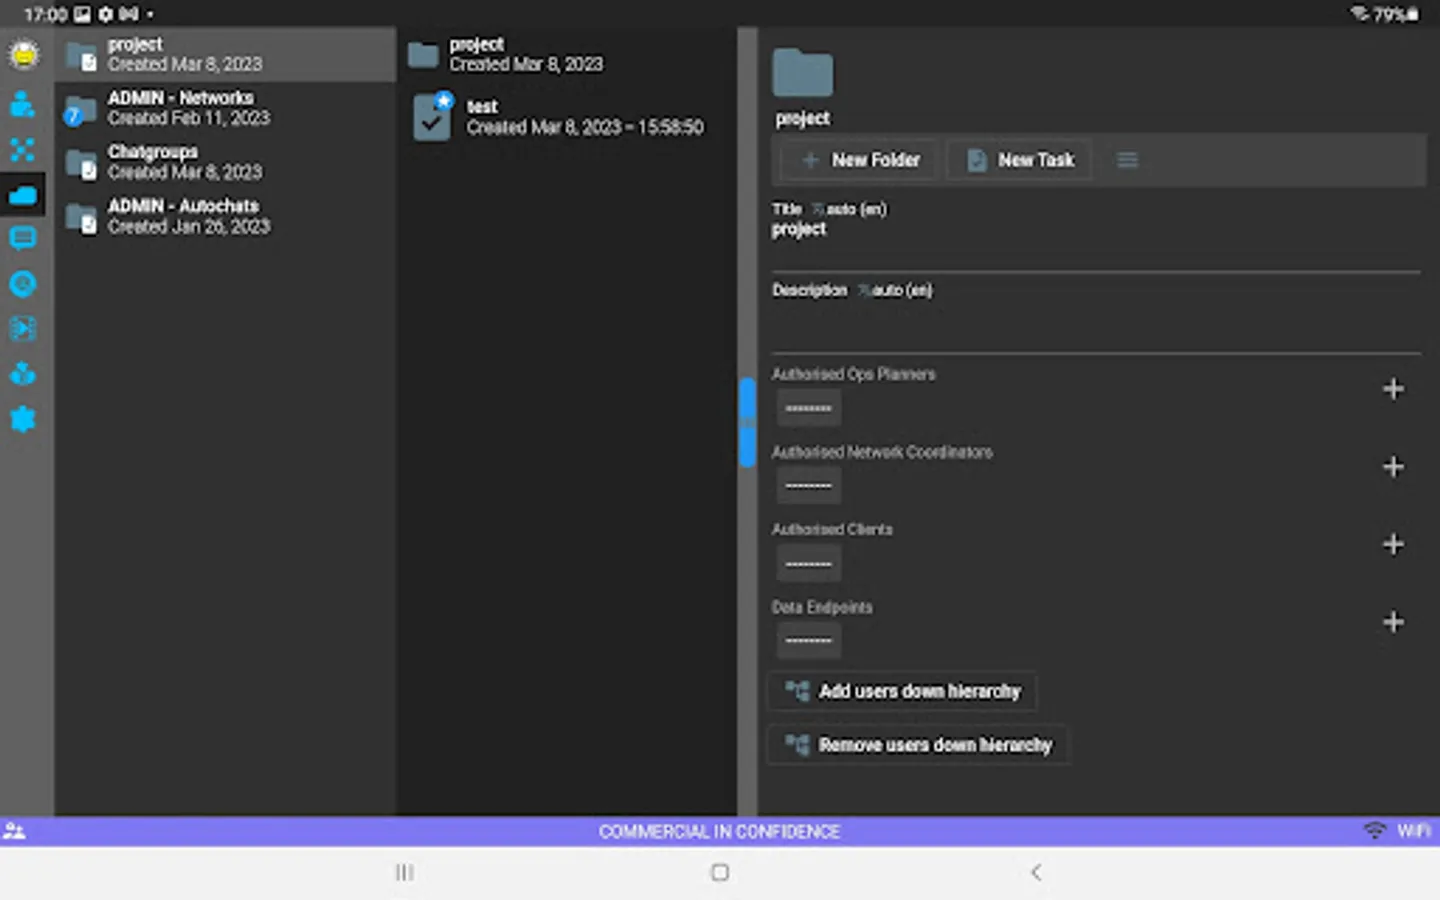Viewport: 1440px width, 900px height.
Task: Select the cloud icon in sidebar
Action: pyautogui.click(x=22, y=195)
